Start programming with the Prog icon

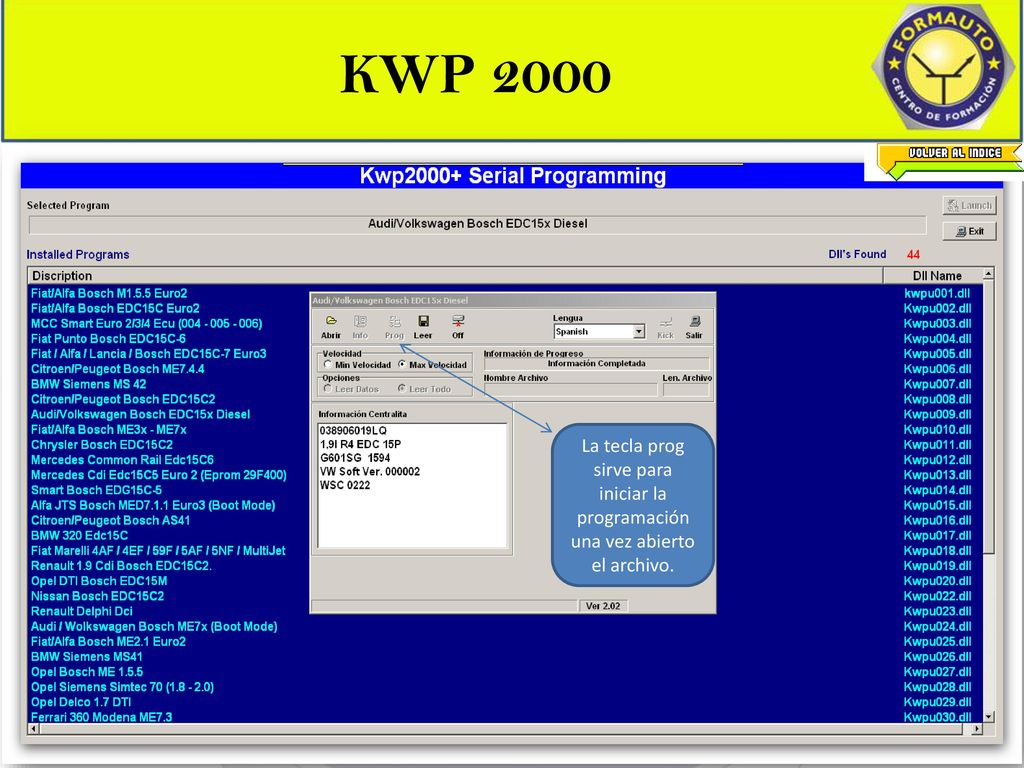pos(394,327)
